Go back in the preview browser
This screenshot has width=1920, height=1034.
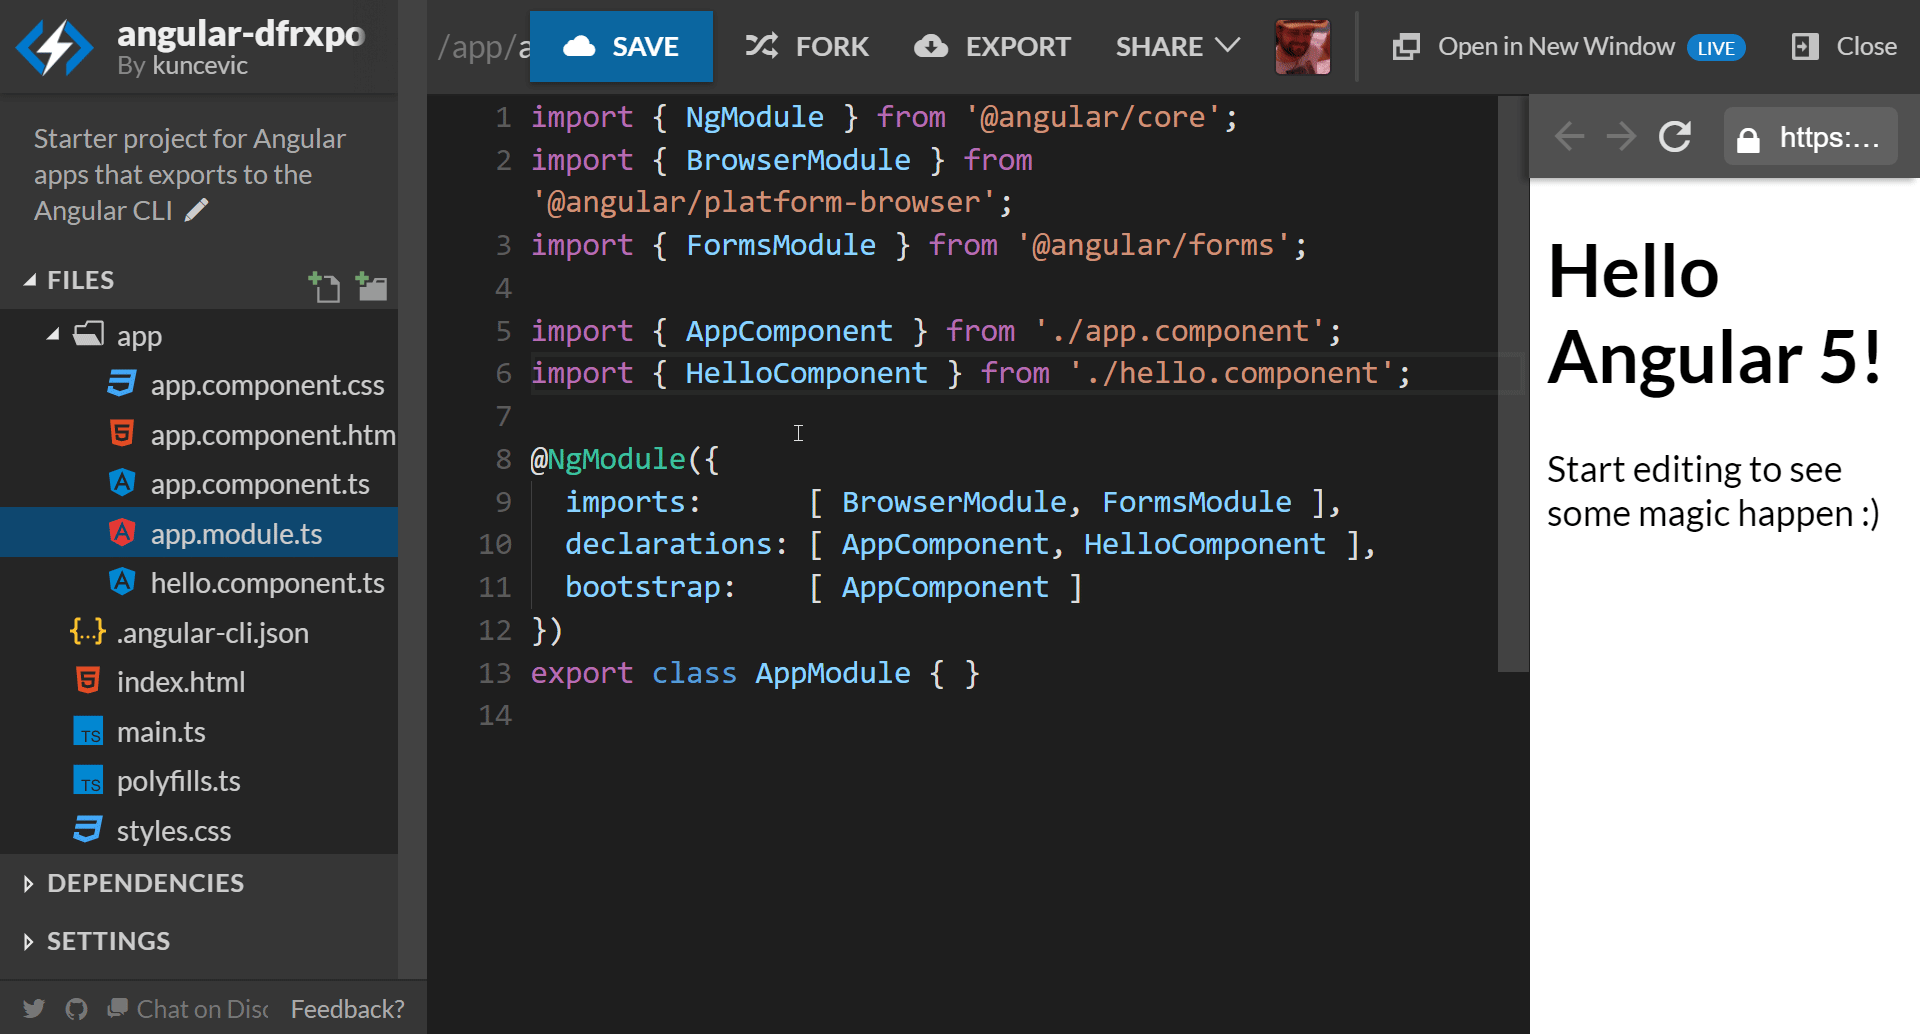click(x=1569, y=137)
